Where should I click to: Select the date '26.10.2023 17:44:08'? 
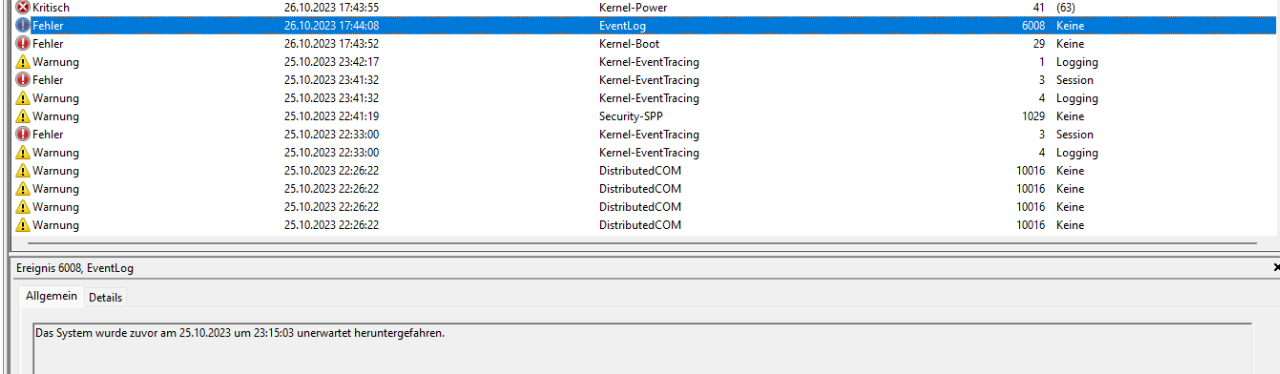331,25
